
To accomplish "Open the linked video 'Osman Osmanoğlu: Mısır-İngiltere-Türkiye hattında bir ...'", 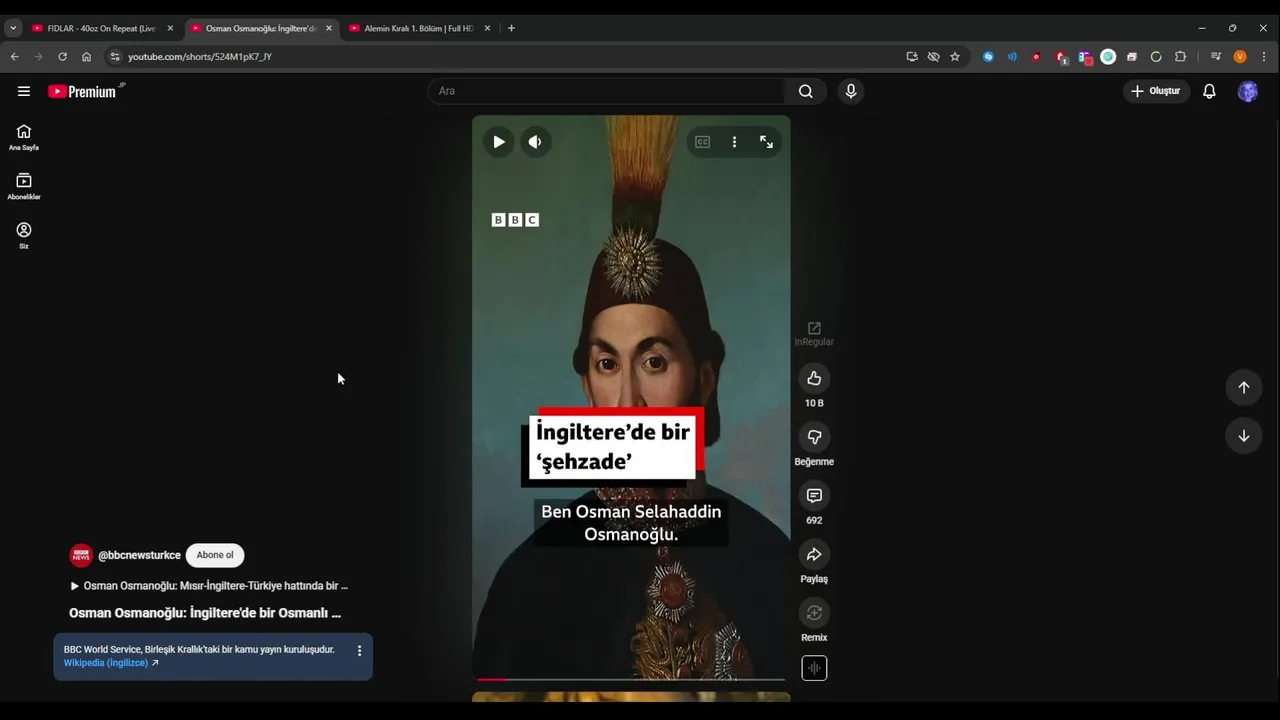I will click(209, 586).
